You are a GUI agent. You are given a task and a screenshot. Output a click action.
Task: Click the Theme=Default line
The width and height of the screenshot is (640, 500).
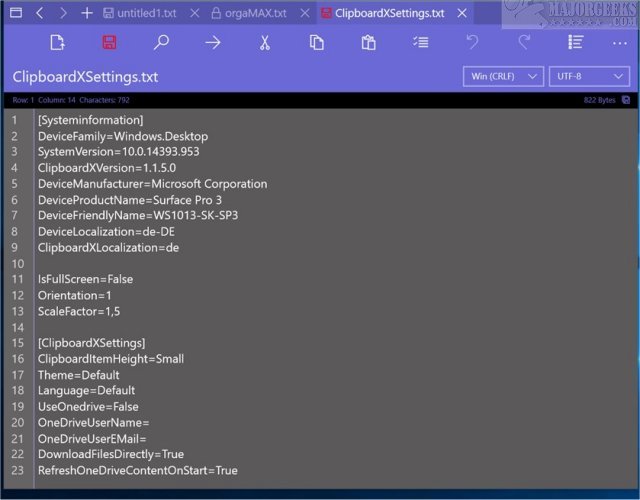click(x=78, y=375)
